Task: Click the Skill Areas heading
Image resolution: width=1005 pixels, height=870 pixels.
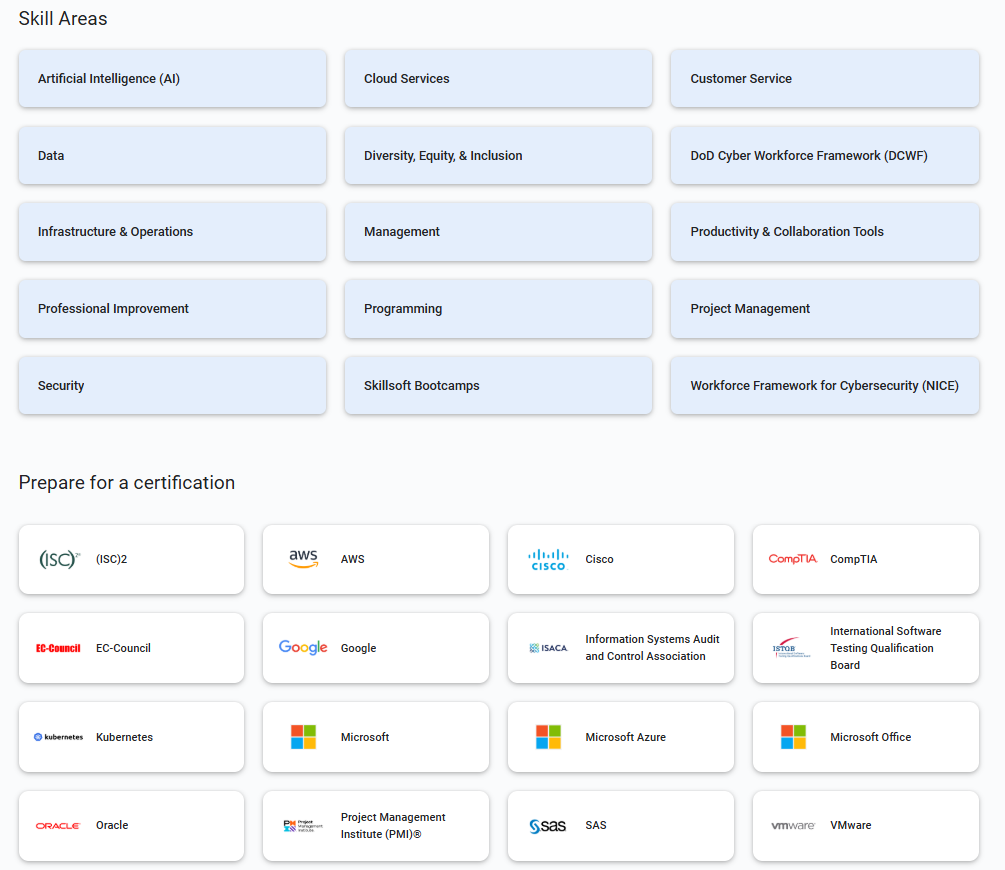Action: pos(63,19)
